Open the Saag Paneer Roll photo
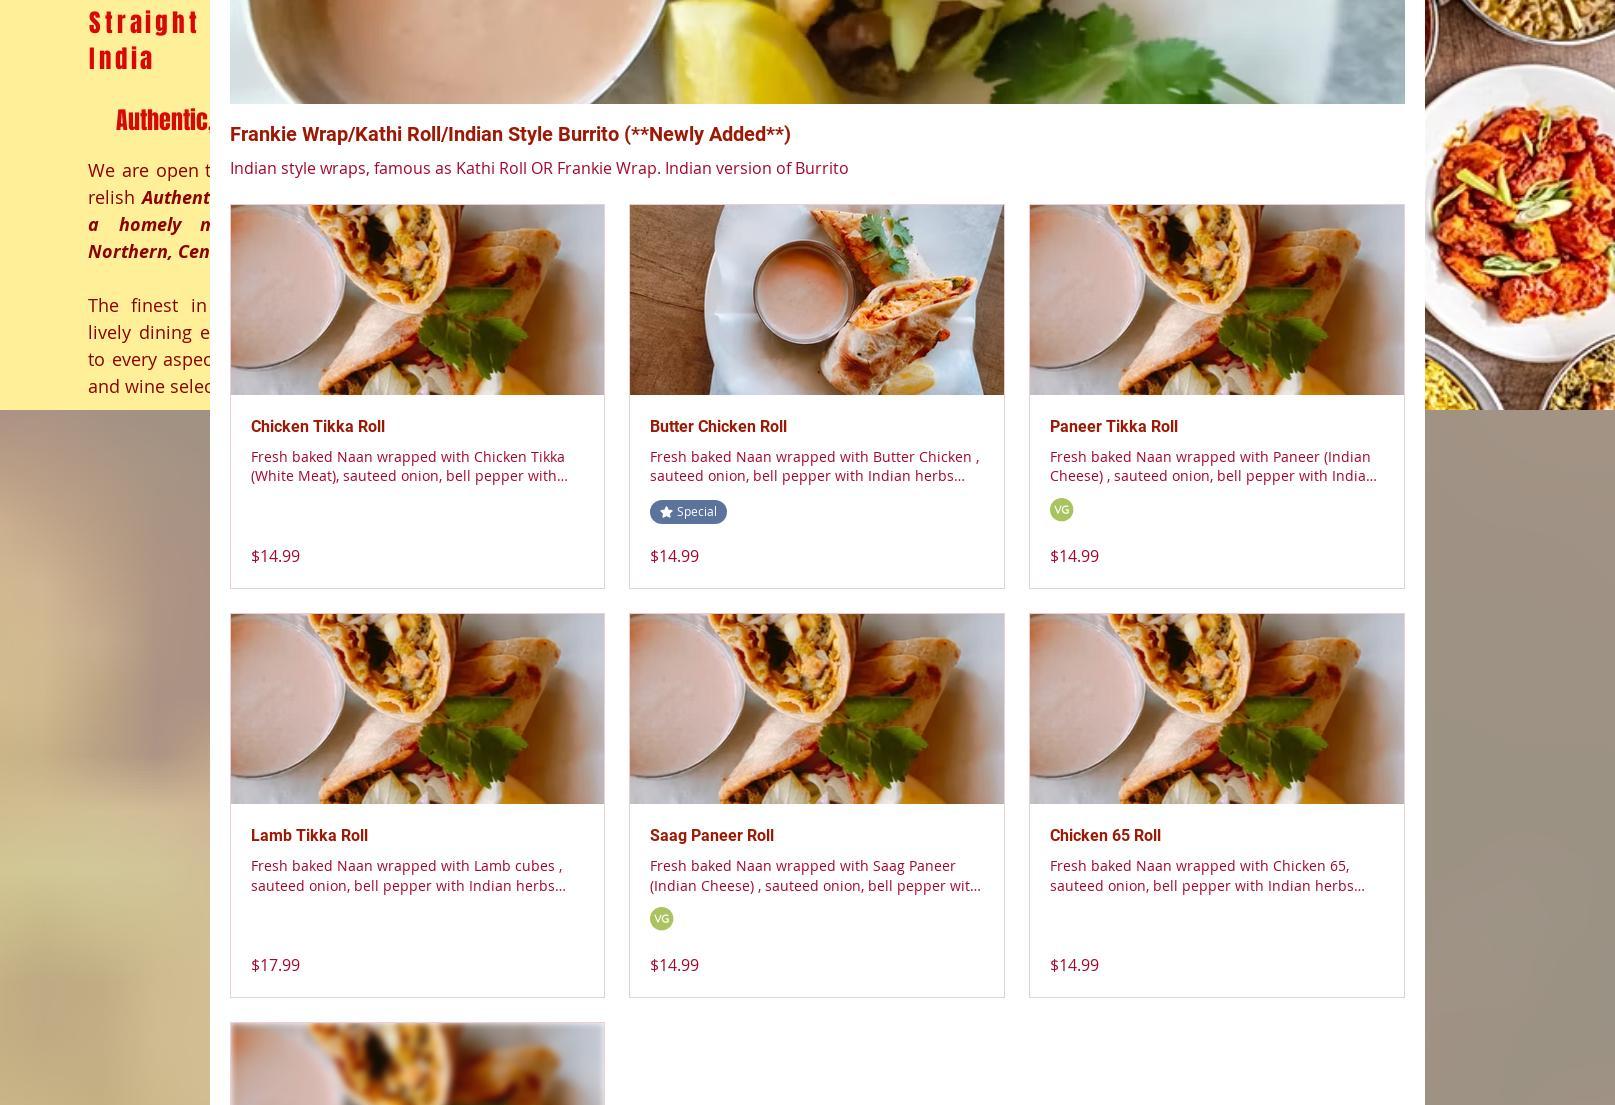 pyautogui.click(x=817, y=709)
